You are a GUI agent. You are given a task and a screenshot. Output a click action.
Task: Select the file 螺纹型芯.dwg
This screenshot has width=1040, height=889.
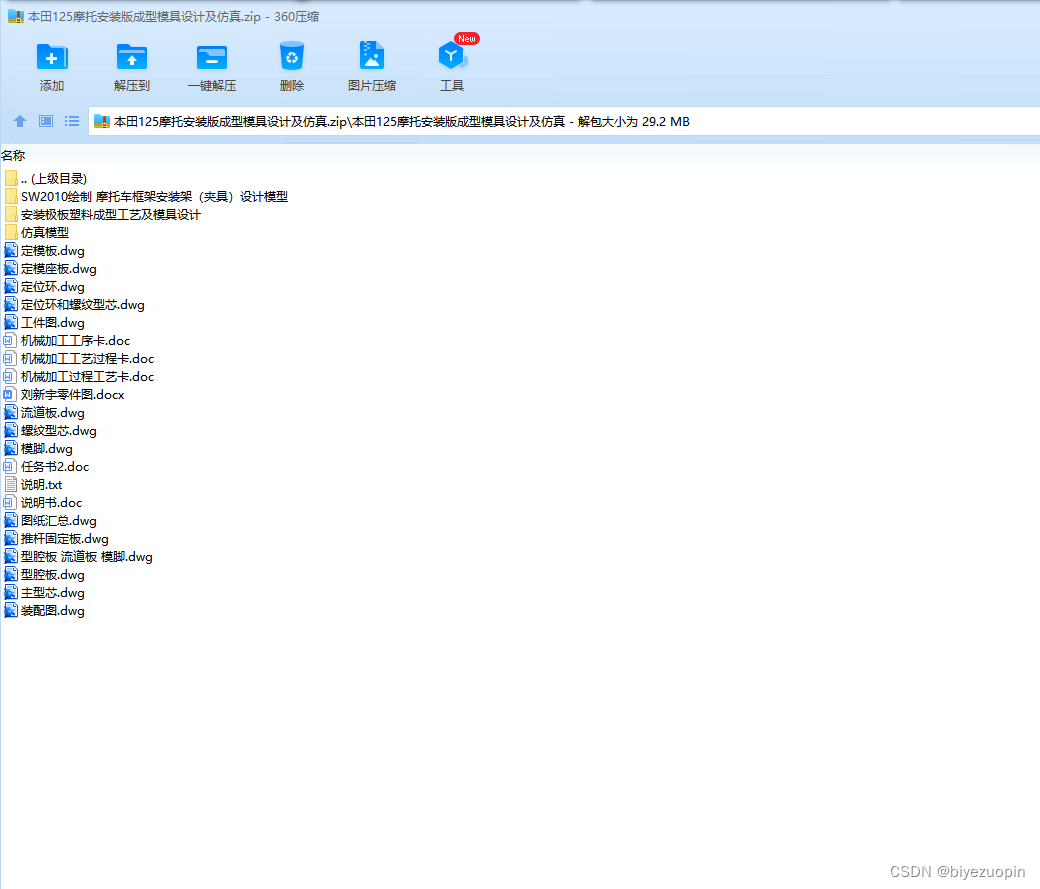59,431
